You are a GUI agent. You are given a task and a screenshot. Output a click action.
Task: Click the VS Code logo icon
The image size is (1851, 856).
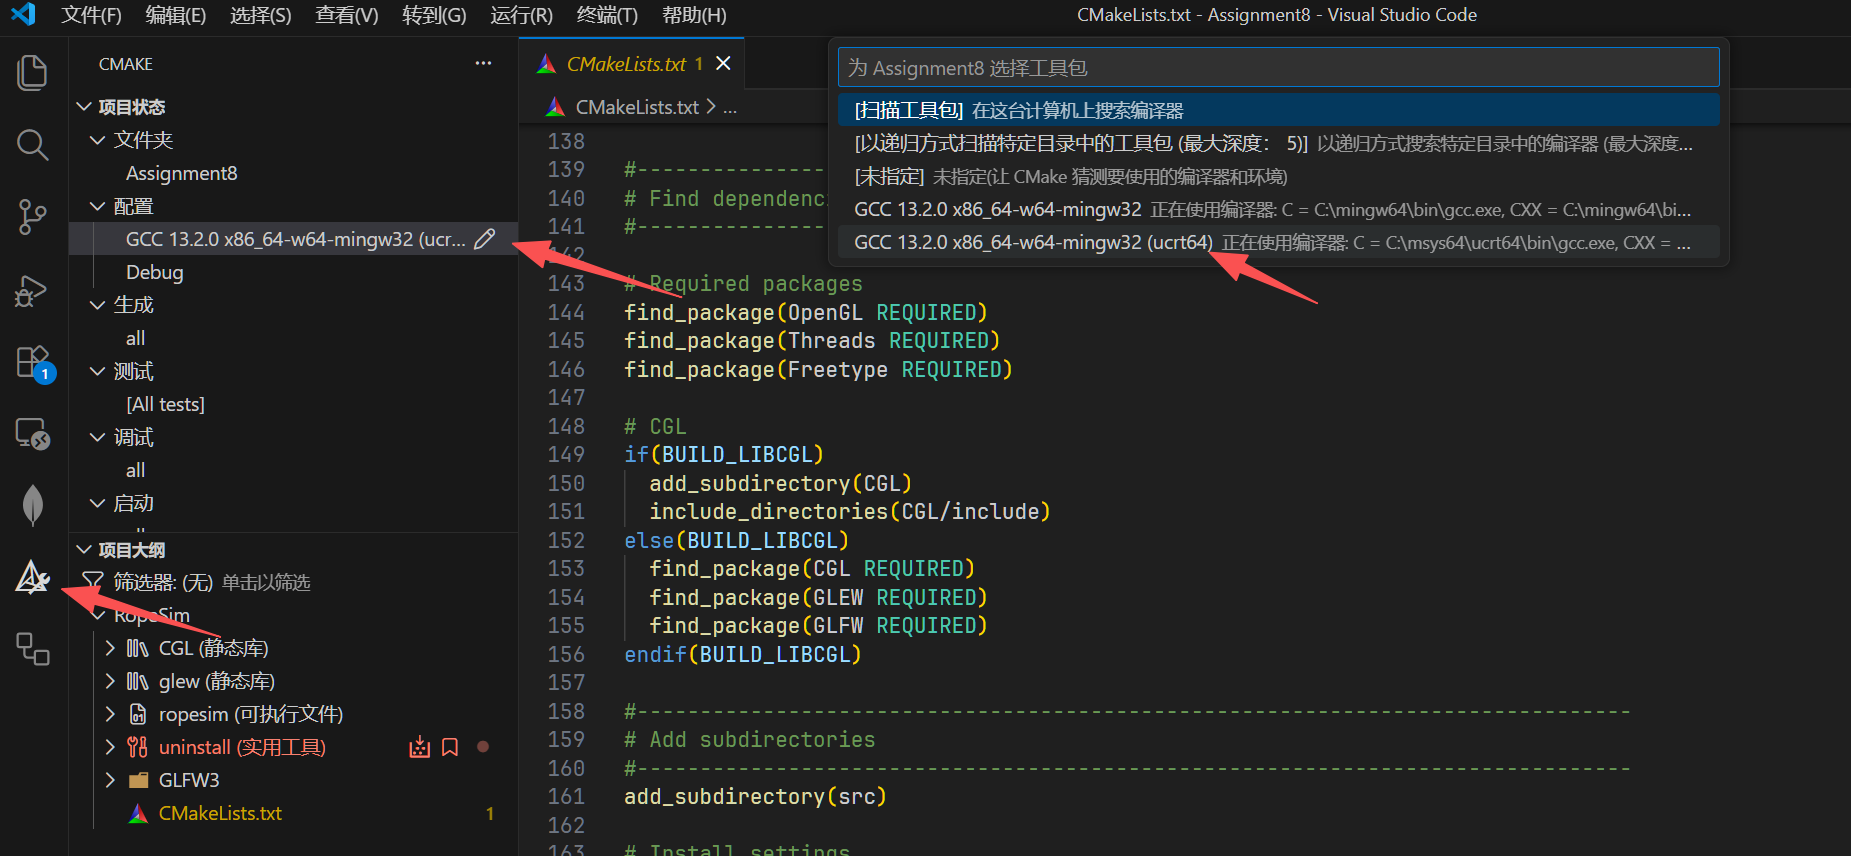(23, 14)
